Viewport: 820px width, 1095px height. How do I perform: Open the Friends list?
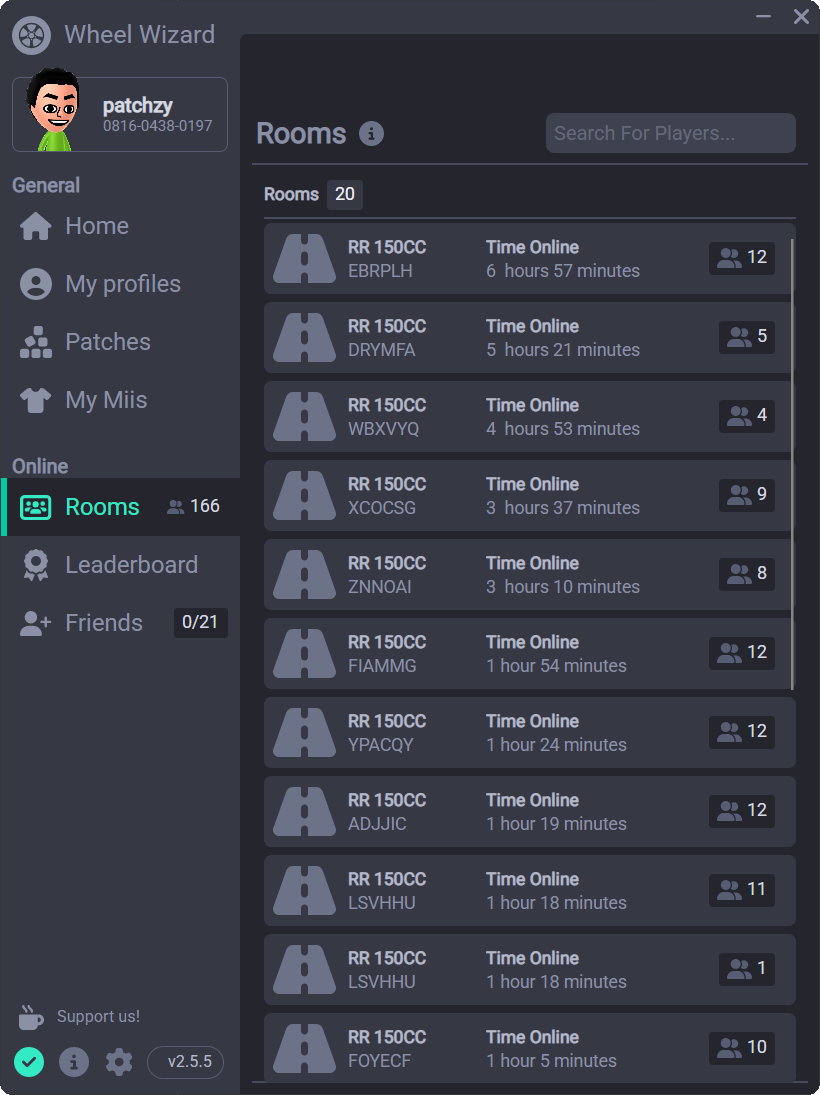(x=120, y=623)
